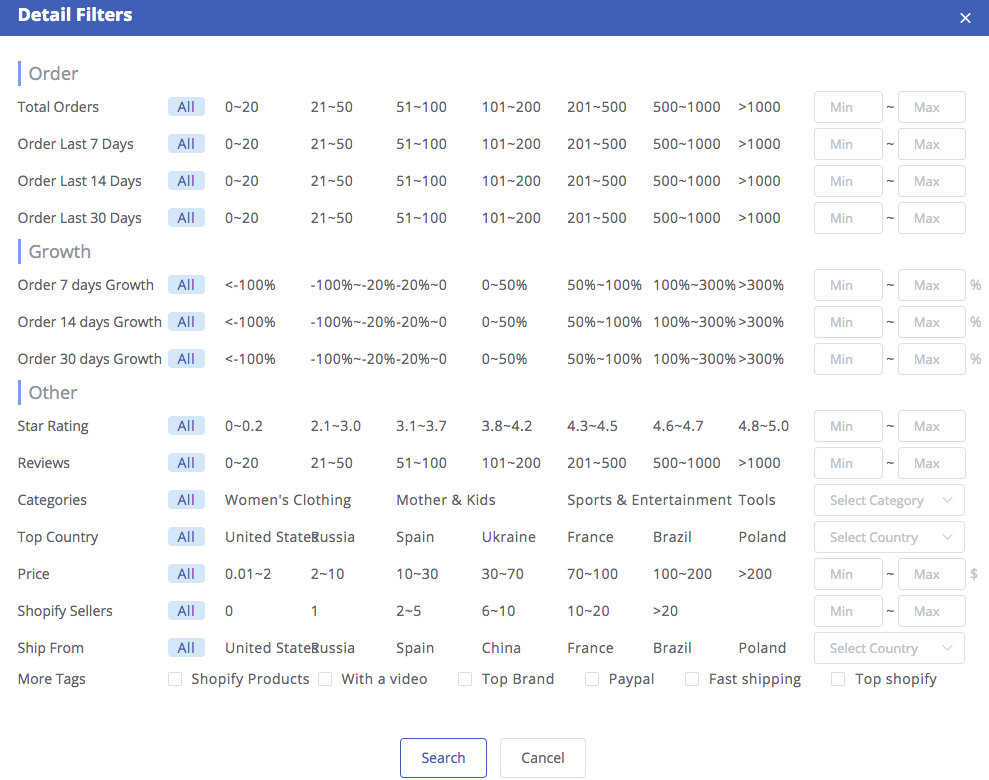Image resolution: width=989 pixels, height=780 pixels.
Task: Pick 10~30 Price range
Action: pos(418,574)
